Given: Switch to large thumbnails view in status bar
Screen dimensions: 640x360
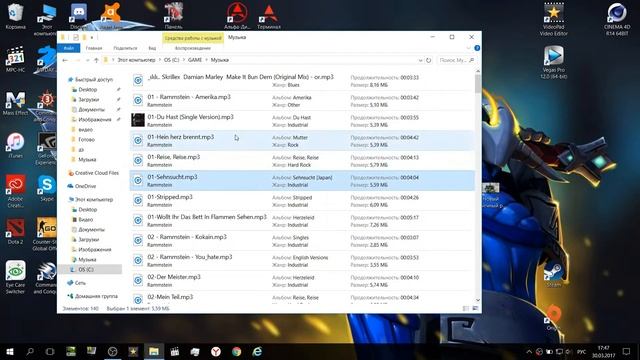Looking at the screenshot, I should point(475,309).
